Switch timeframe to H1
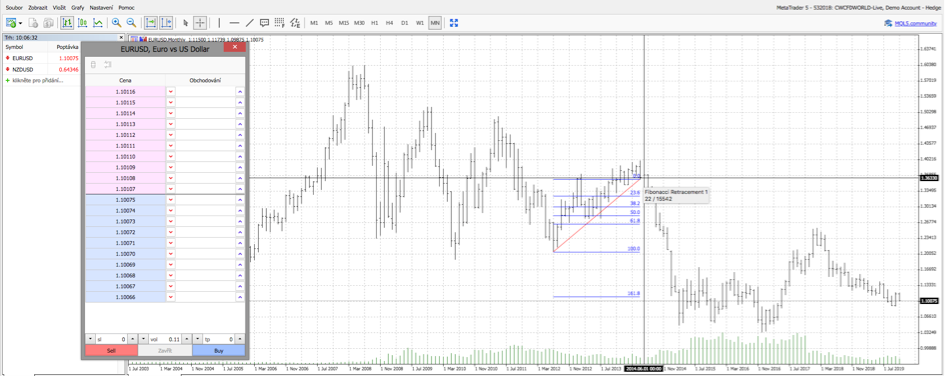This screenshot has height=376, width=945. click(375, 23)
